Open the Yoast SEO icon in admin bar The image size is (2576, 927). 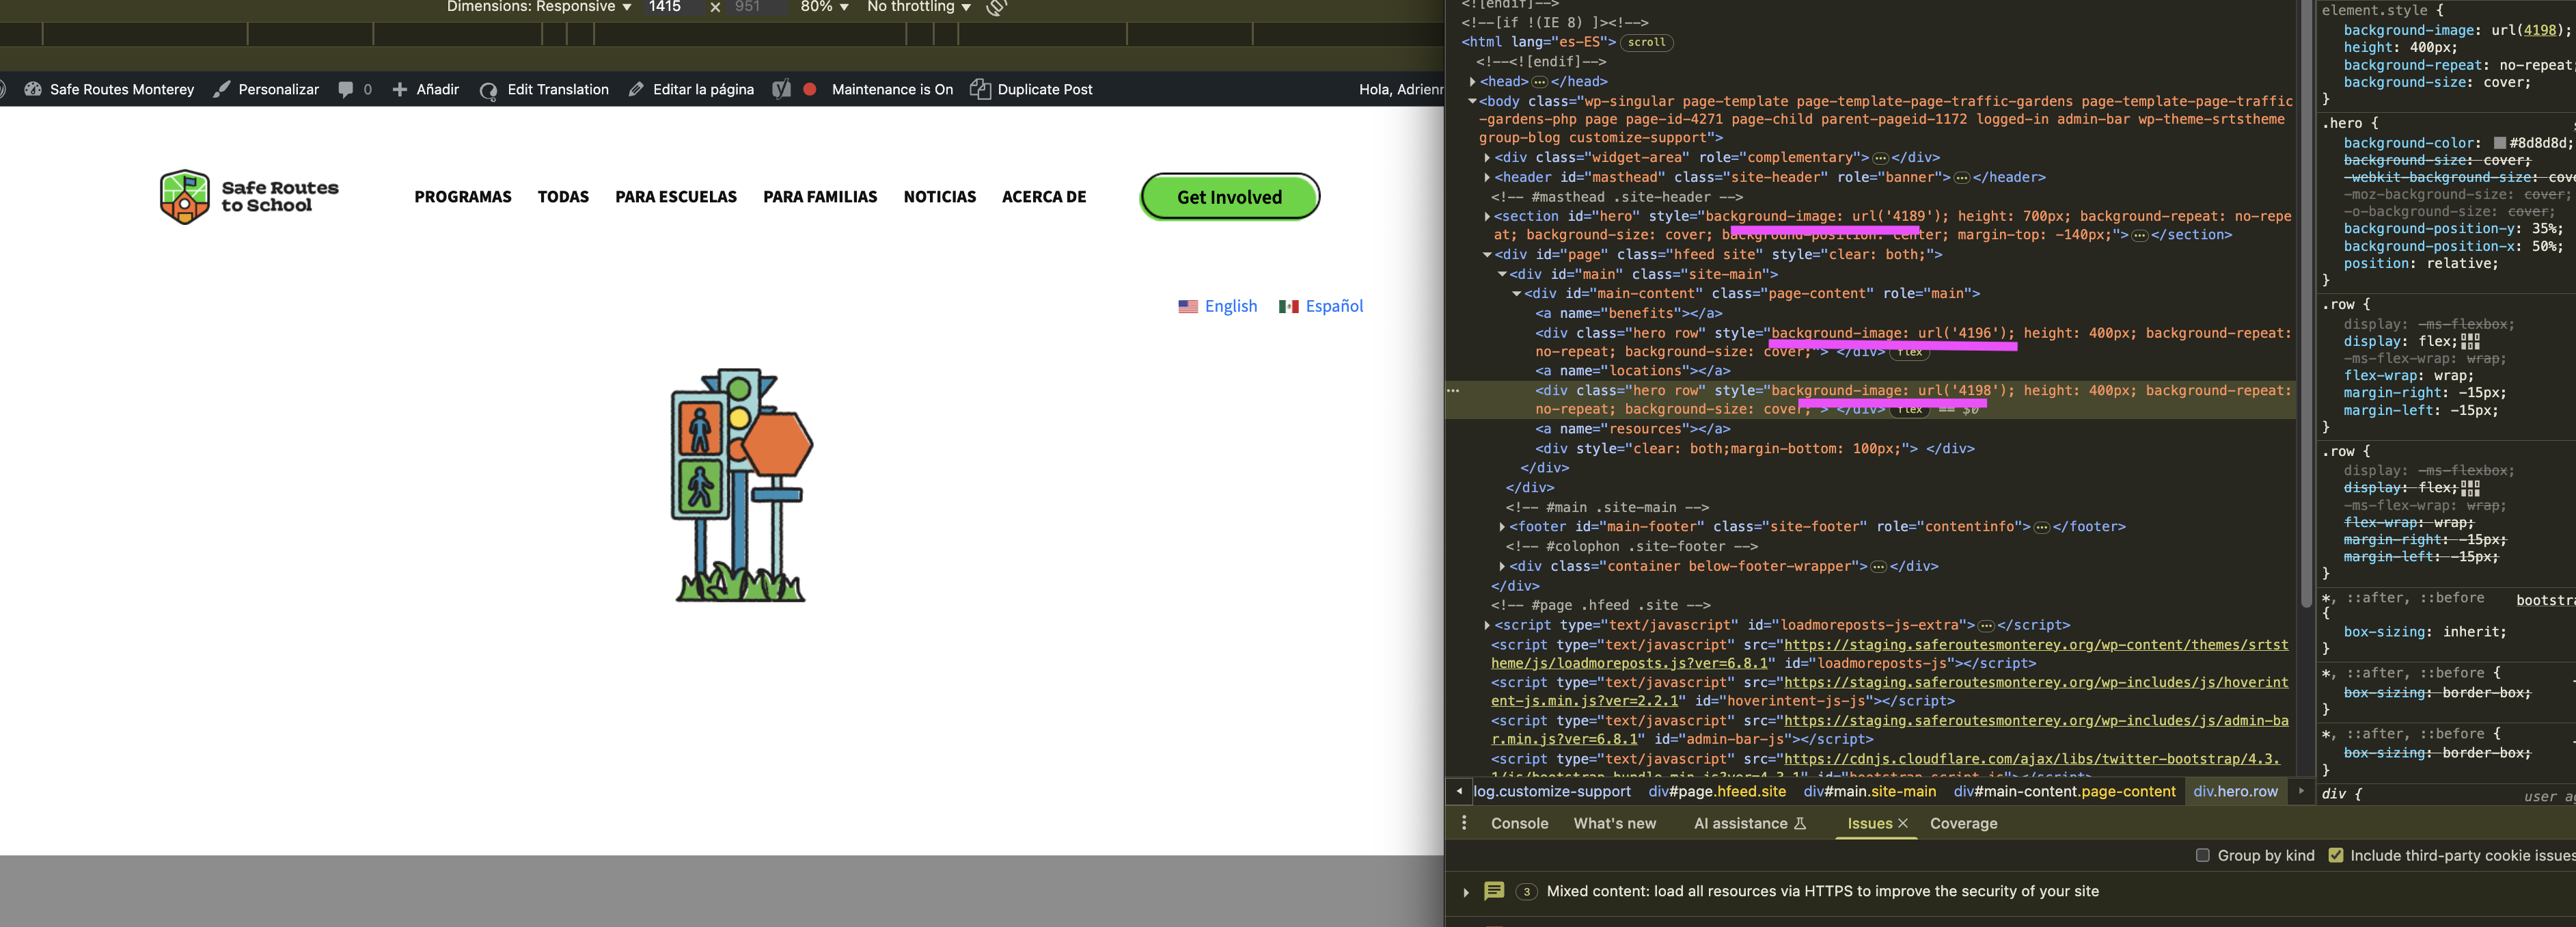click(x=782, y=89)
